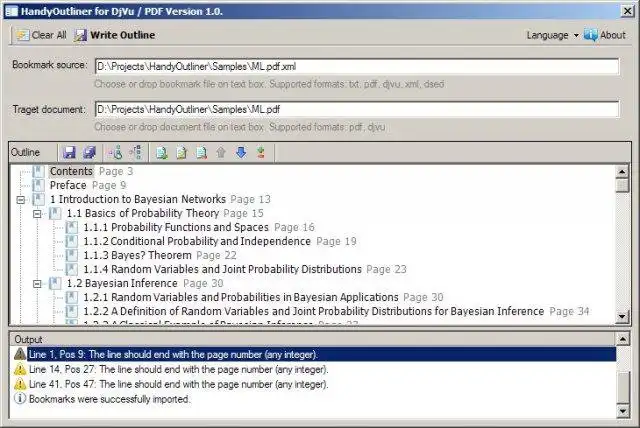This screenshot has height=428, width=640.
Task: Collapse the 1.1 Basics of Probability Theory node
Action: click(37, 214)
